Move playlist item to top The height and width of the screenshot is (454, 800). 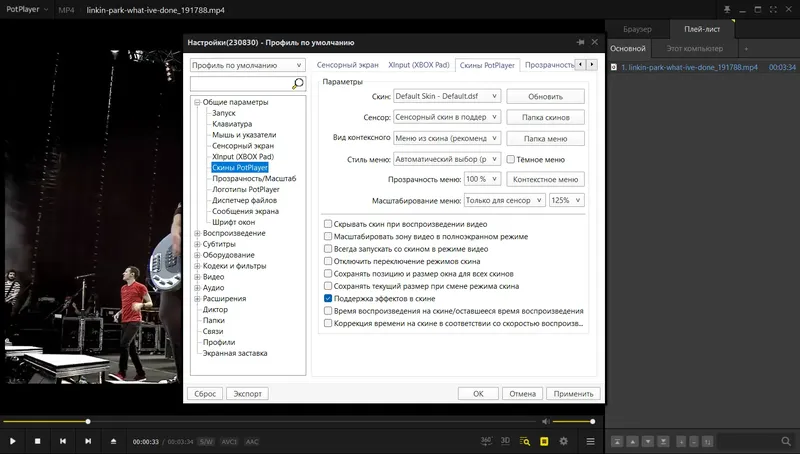617,442
